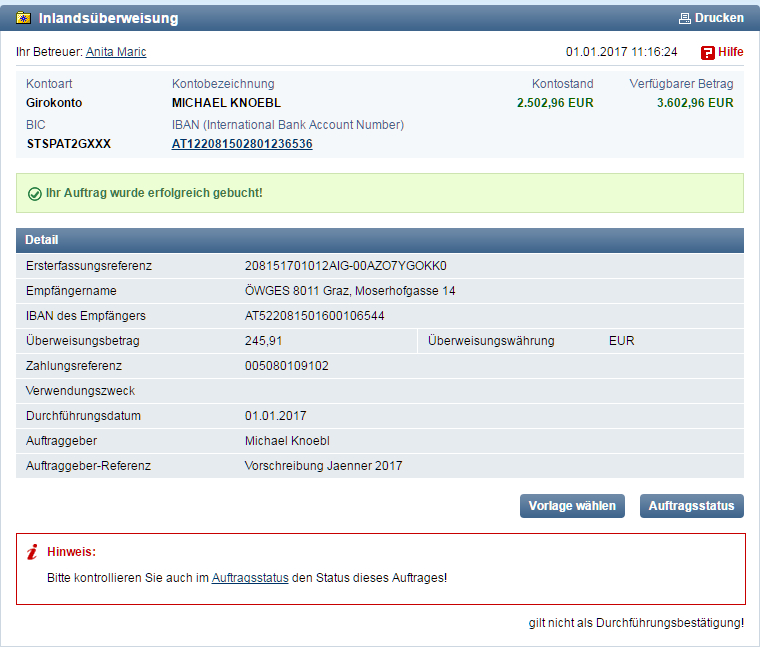Select the timestamp 01.01.2017 11:16:24
760x648 pixels.
click(621, 52)
